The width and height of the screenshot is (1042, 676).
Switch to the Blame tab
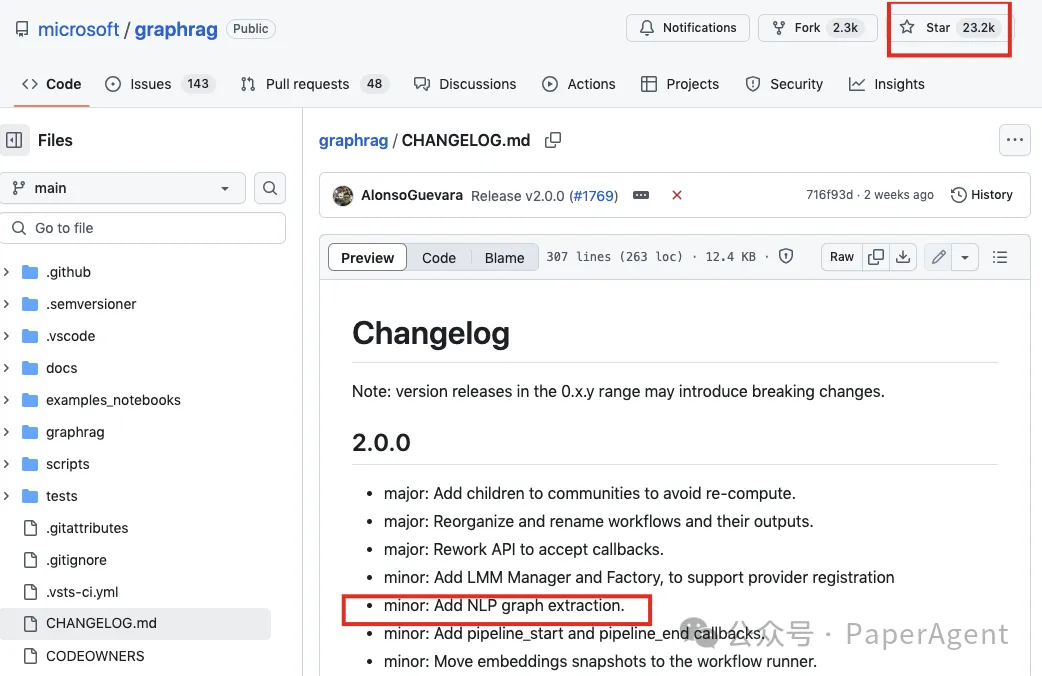pyautogui.click(x=504, y=257)
